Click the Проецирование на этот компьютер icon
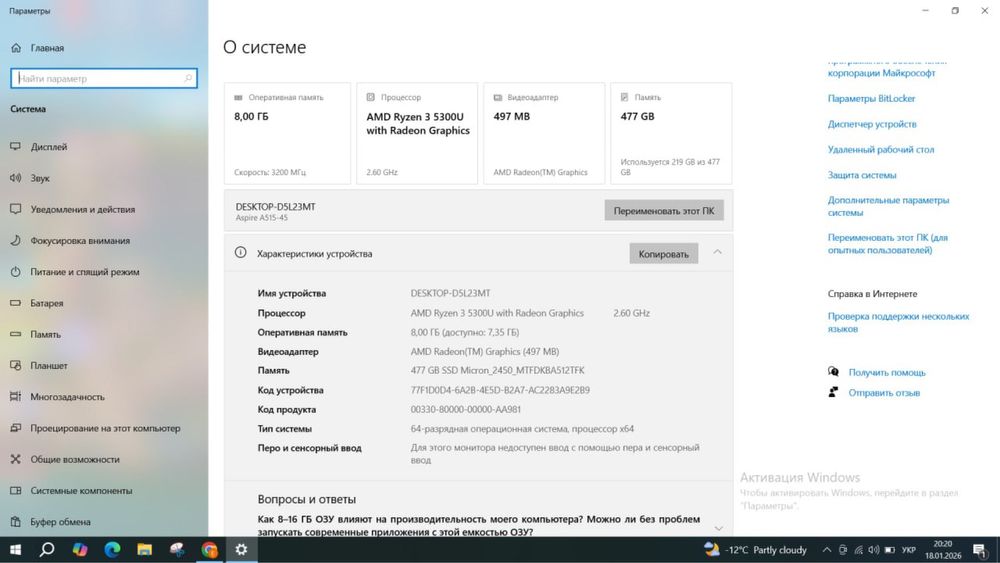Screen dimensions: 1000x563 [16, 428]
